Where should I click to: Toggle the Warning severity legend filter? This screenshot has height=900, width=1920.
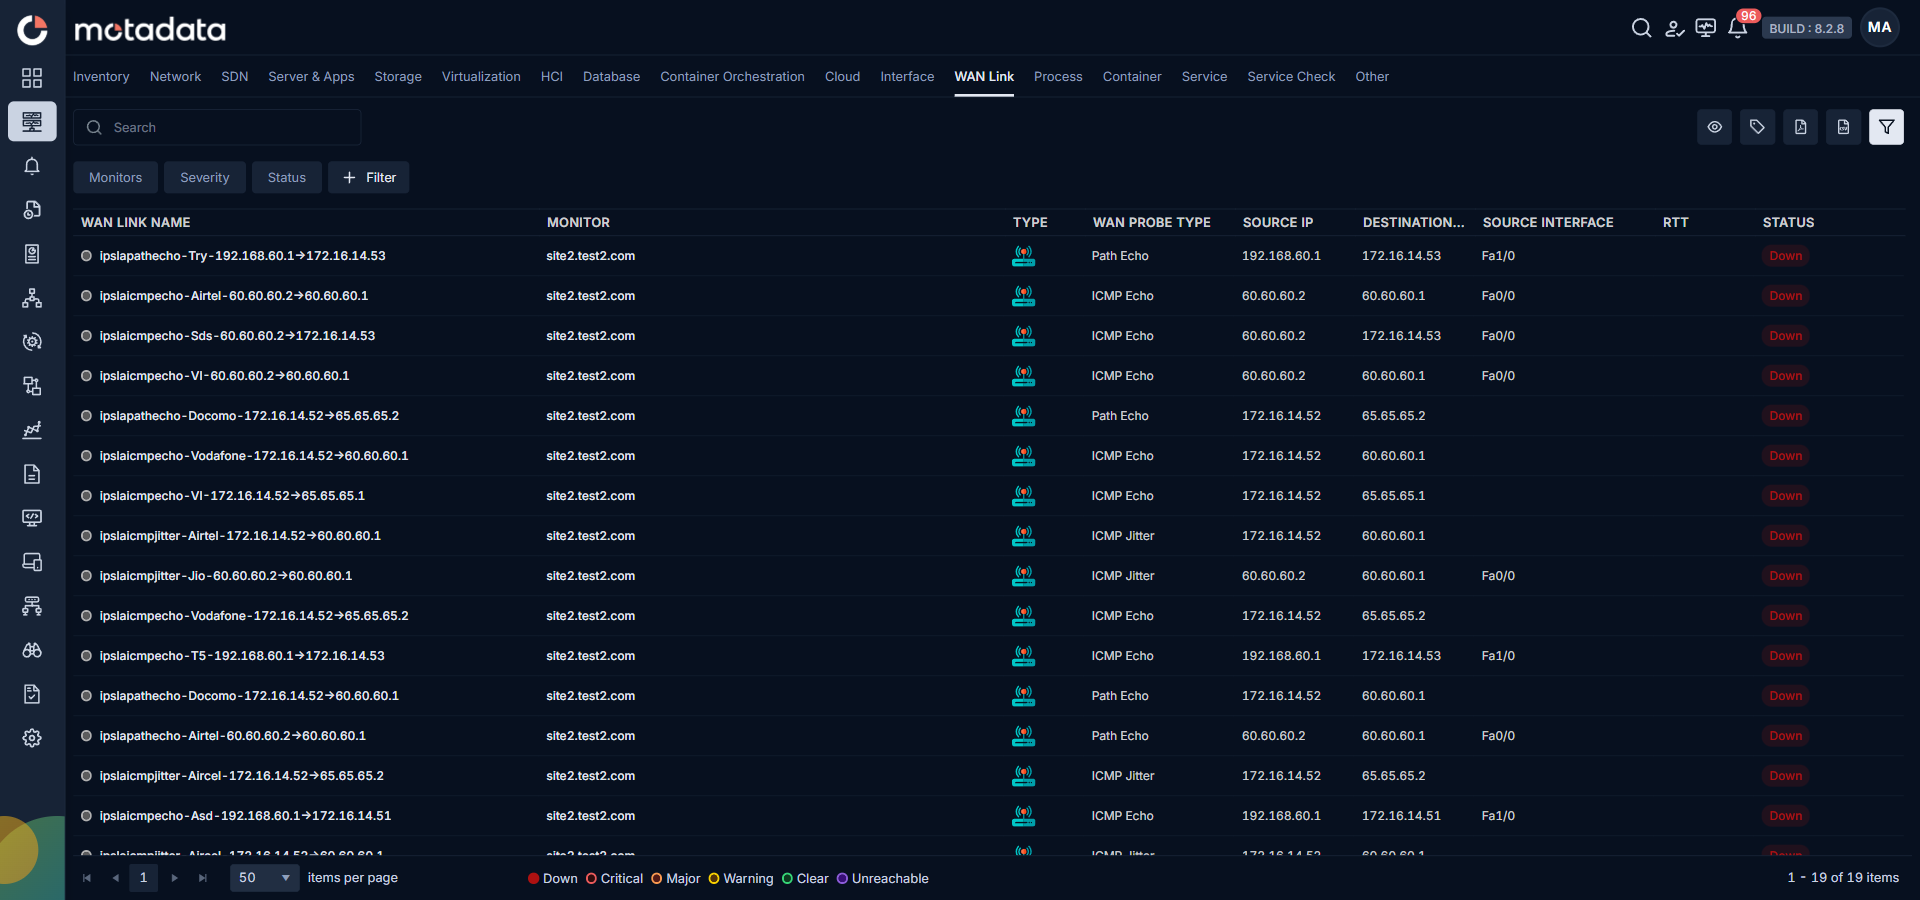pyautogui.click(x=741, y=879)
